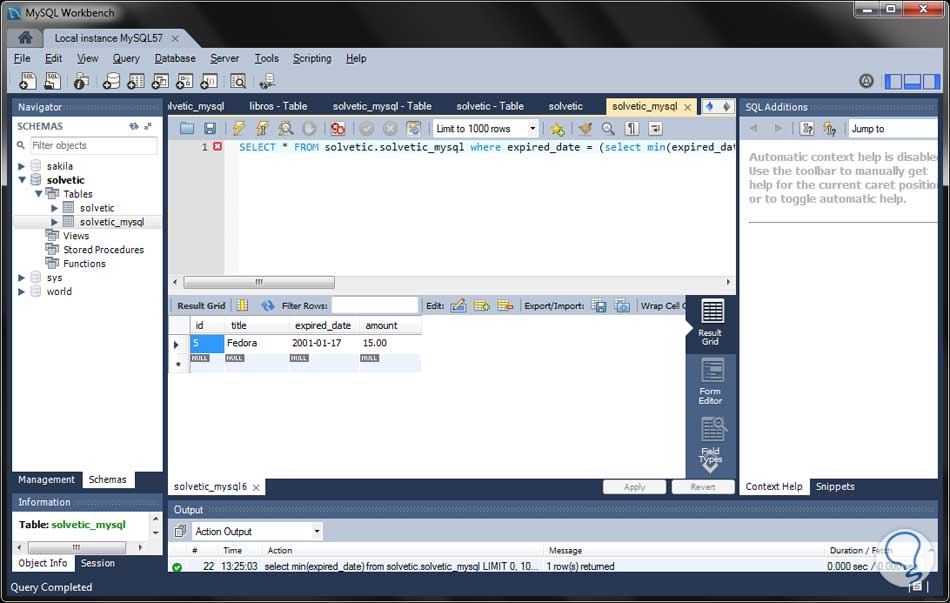Create new schema toolbar icon
The image size is (950, 603).
pos(111,81)
